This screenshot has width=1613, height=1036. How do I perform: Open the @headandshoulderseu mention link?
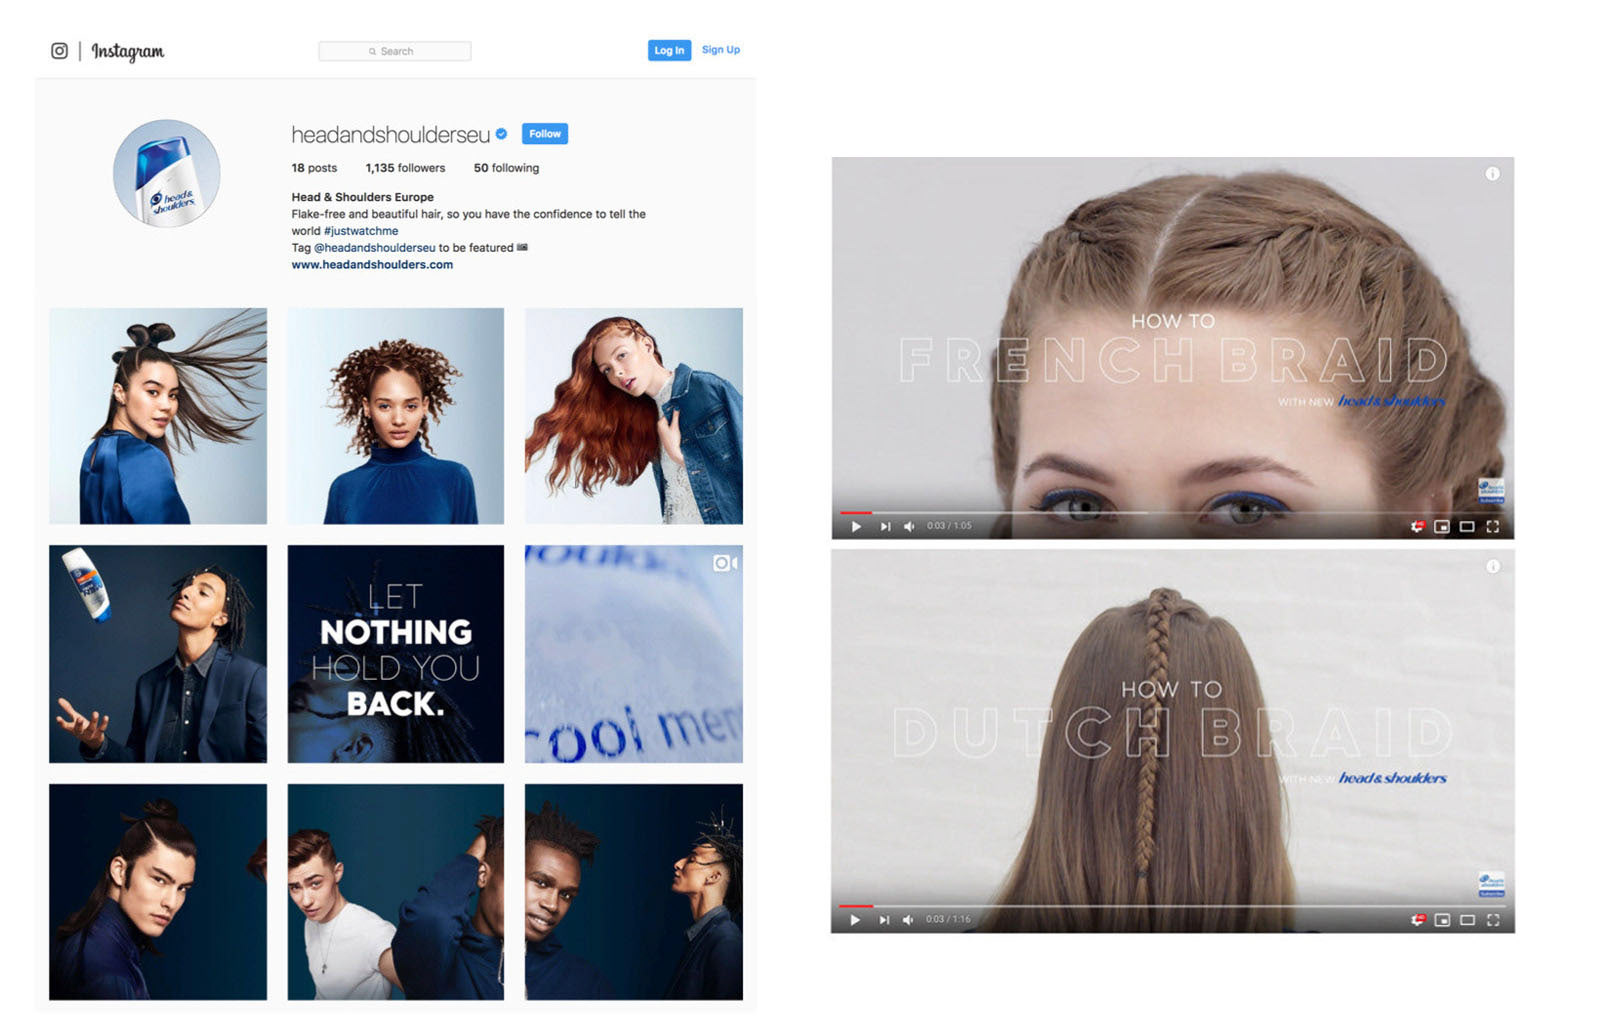375,248
